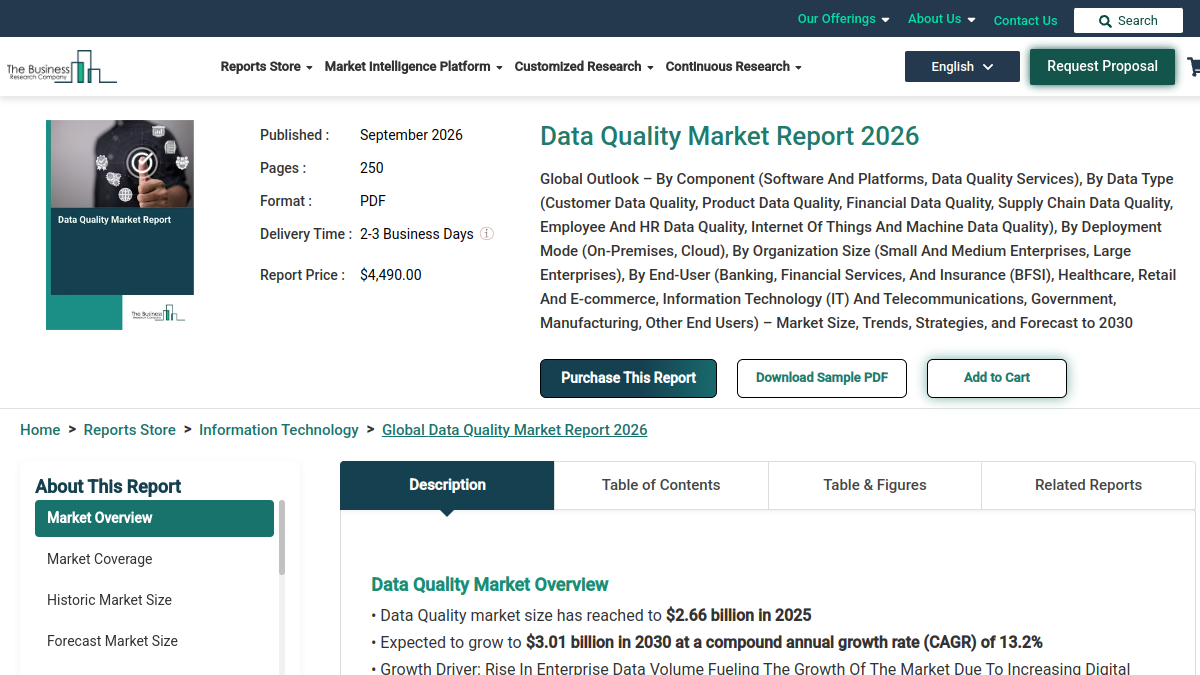Open the English language selector
The height and width of the screenshot is (675, 1200).
click(x=962, y=67)
